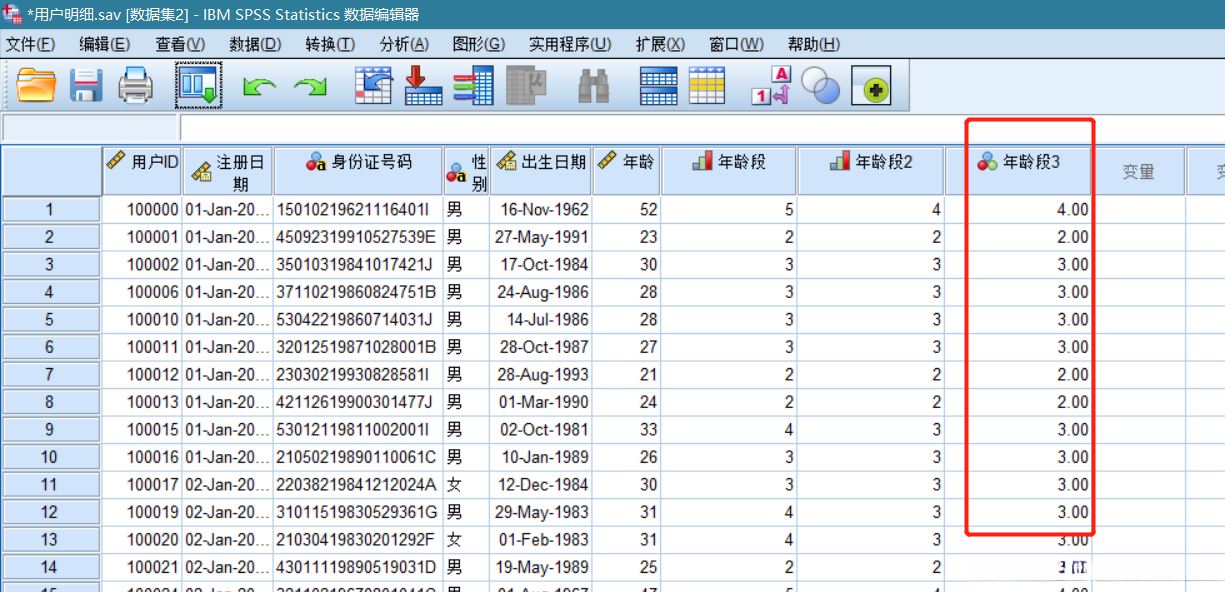Click the cell value editor bar
Viewport: 1225px width, 592px height.
[702, 127]
